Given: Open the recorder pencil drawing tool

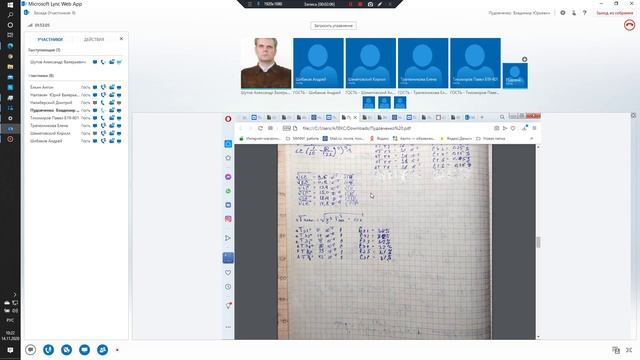Looking at the screenshot, I should [x=380, y=4].
